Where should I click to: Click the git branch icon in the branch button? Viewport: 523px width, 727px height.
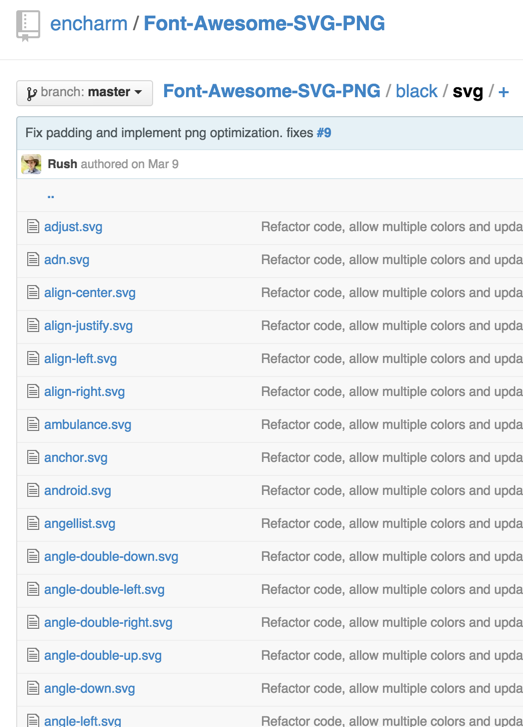tap(32, 93)
